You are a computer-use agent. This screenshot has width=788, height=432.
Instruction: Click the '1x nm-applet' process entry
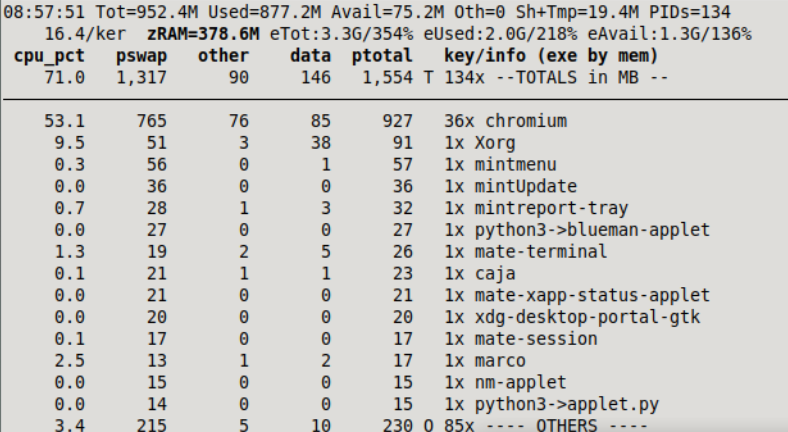[505, 383]
